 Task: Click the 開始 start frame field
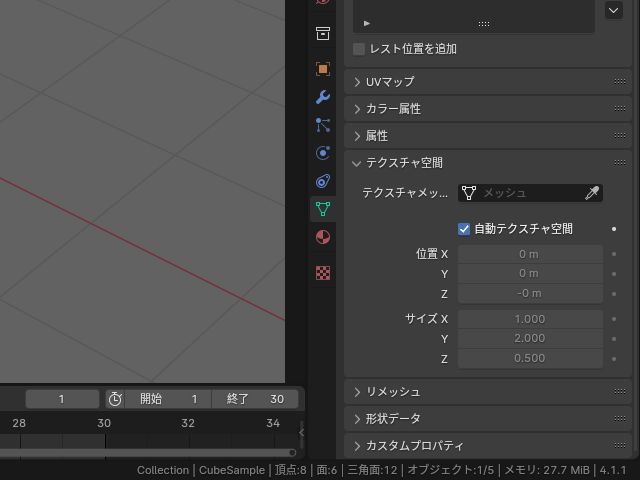(168, 399)
